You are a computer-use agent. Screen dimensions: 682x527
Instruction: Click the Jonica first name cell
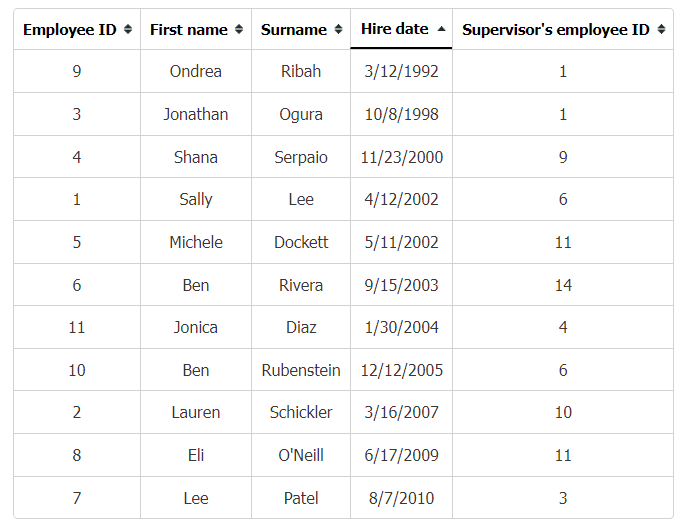pyautogui.click(x=196, y=327)
